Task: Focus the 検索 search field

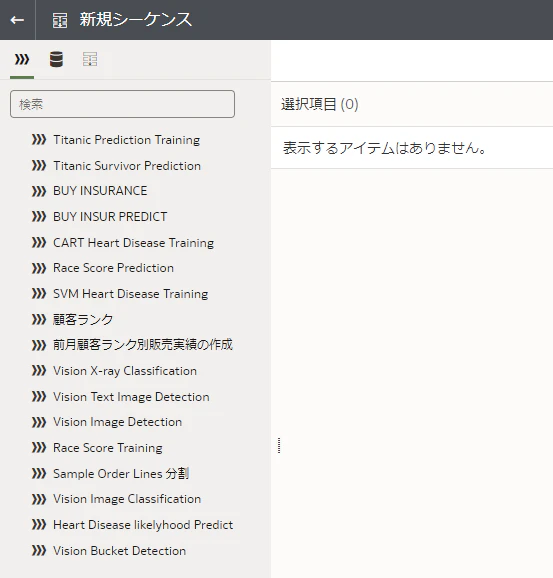Action: point(122,104)
